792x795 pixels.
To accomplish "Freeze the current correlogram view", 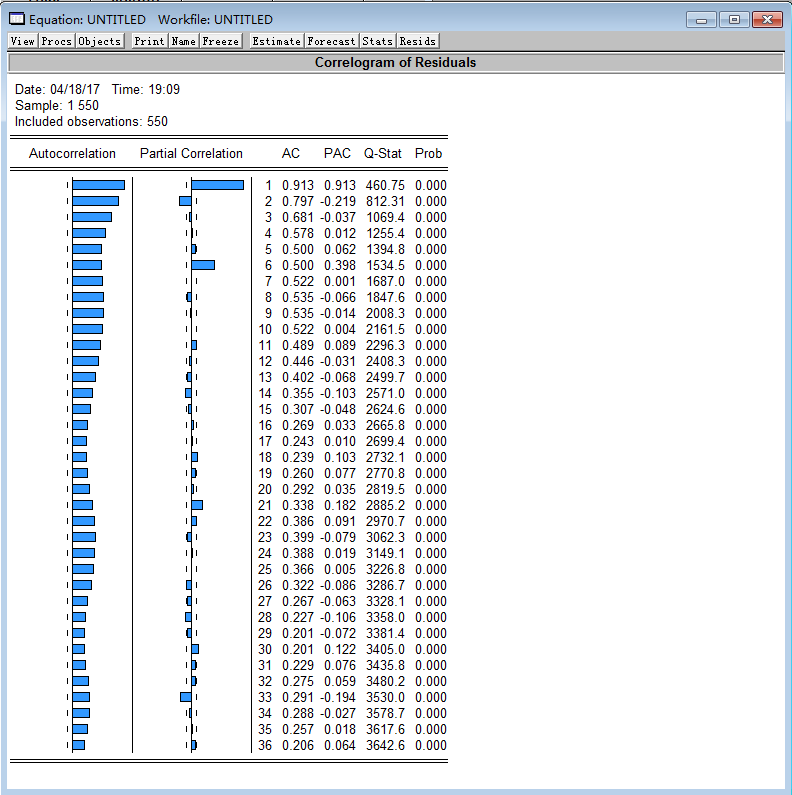I will pos(220,41).
